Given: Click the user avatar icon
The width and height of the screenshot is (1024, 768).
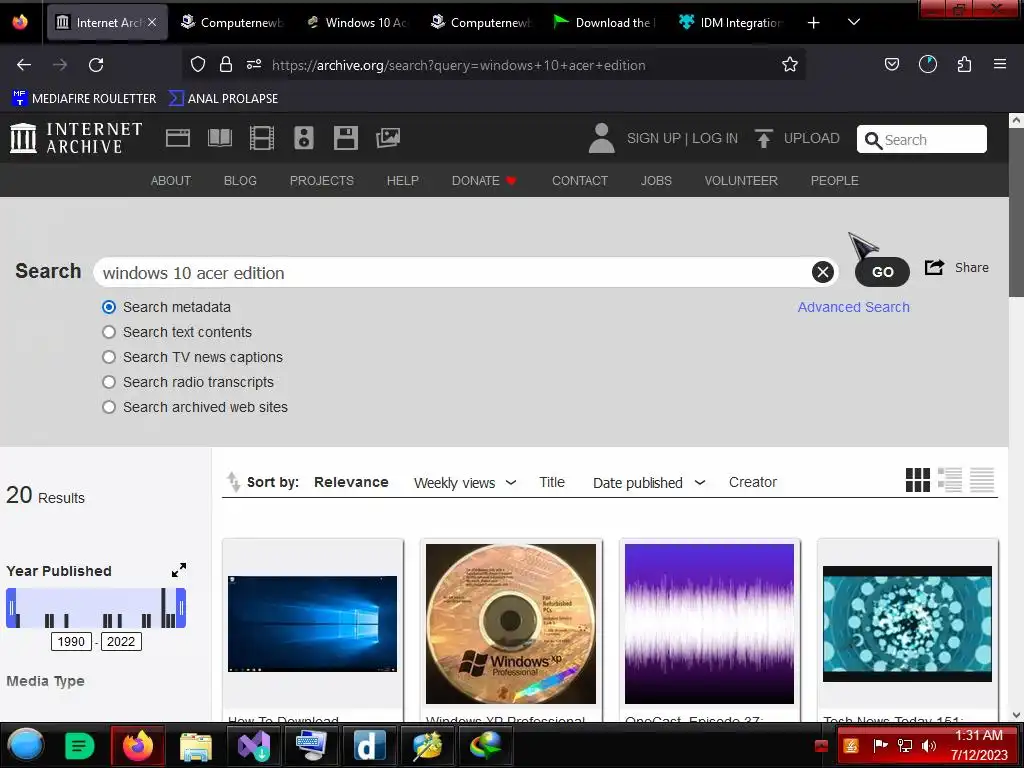Looking at the screenshot, I should coord(601,138).
